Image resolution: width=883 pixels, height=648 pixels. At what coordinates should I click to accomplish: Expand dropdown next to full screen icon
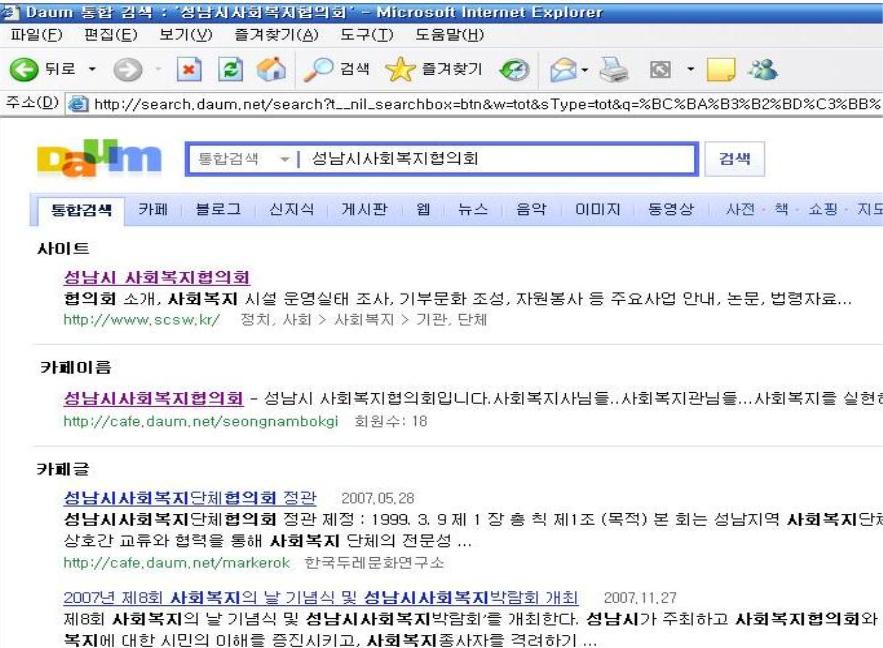(x=690, y=70)
